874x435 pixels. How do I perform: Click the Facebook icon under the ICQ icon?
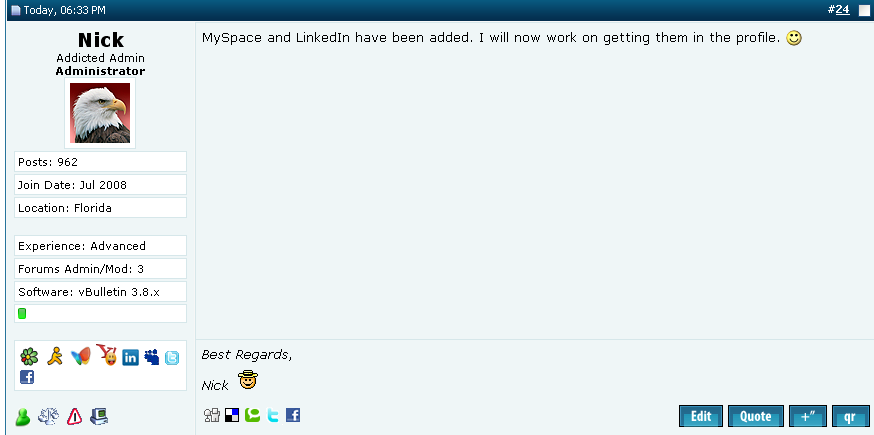pyautogui.click(x=27, y=377)
